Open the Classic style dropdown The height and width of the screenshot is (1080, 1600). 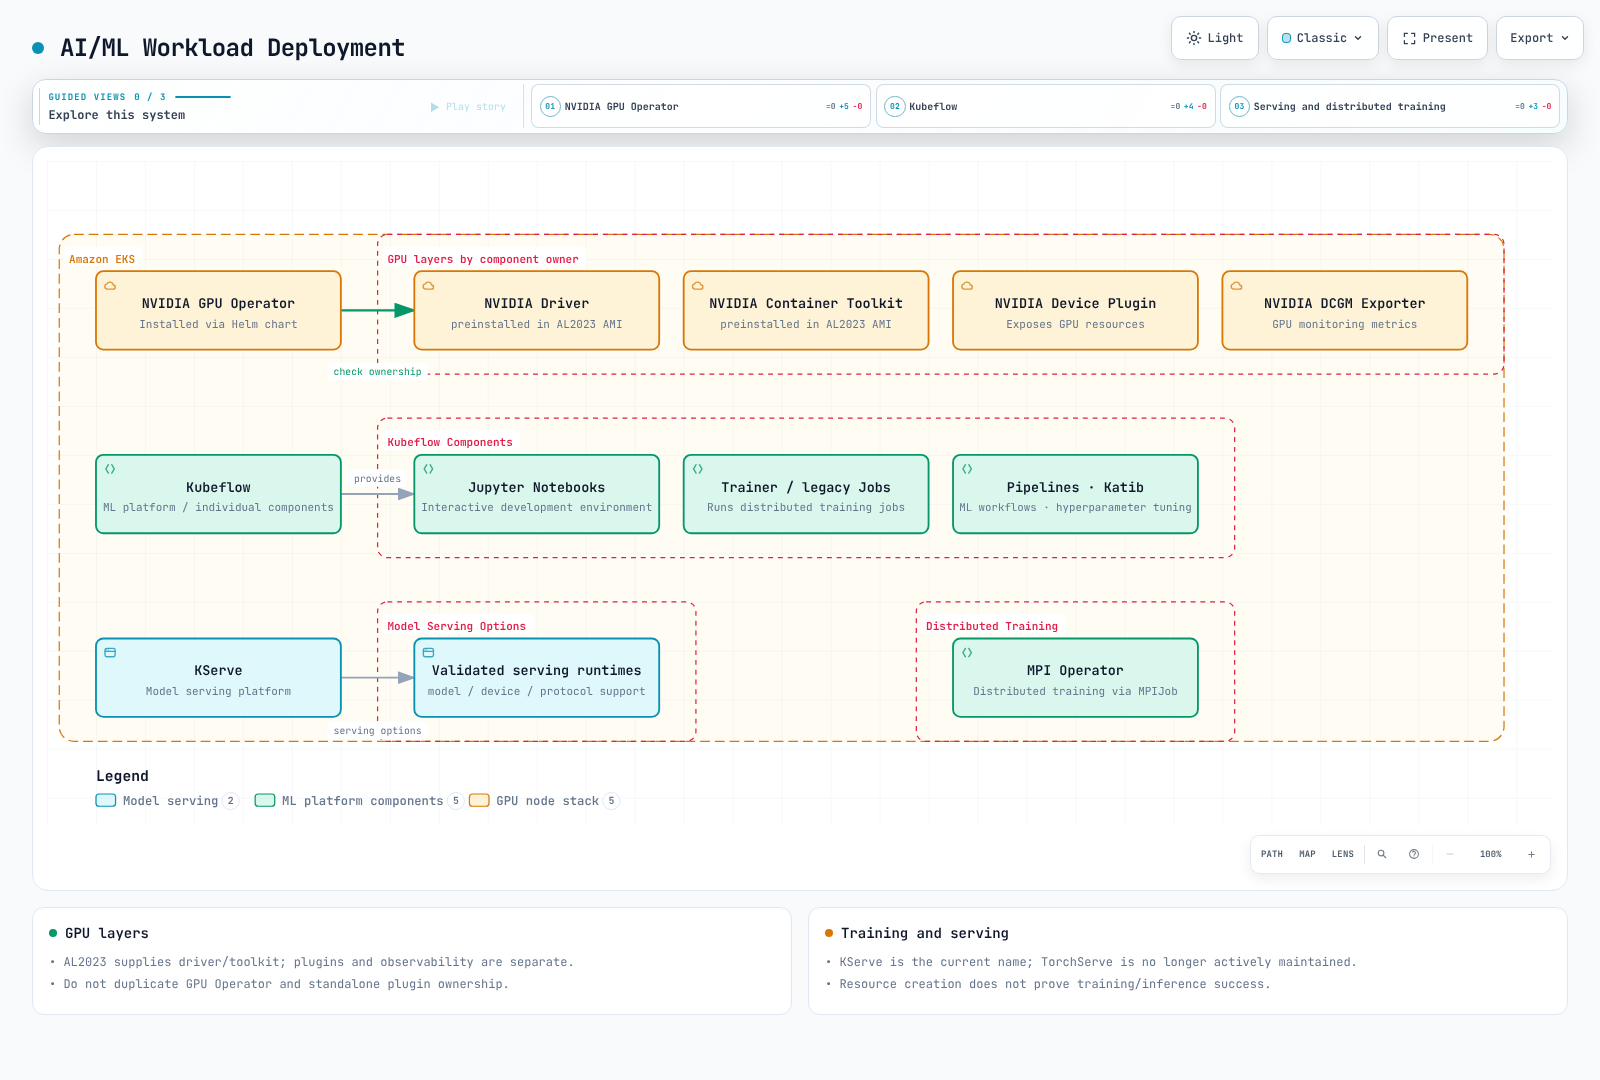pos(1322,38)
